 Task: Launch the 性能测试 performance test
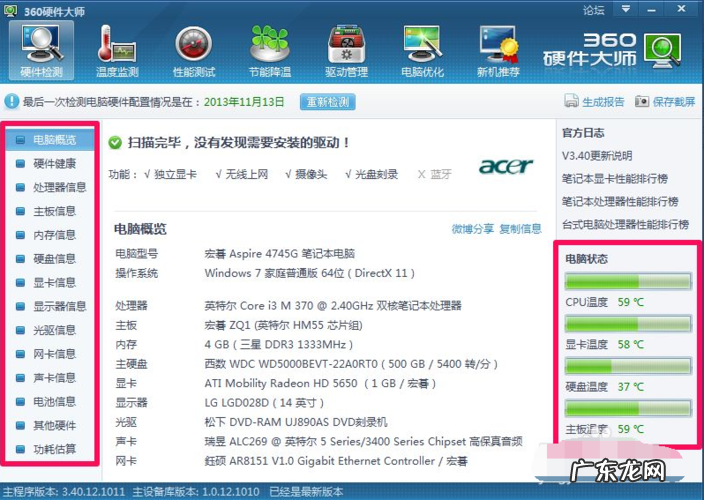(x=194, y=51)
